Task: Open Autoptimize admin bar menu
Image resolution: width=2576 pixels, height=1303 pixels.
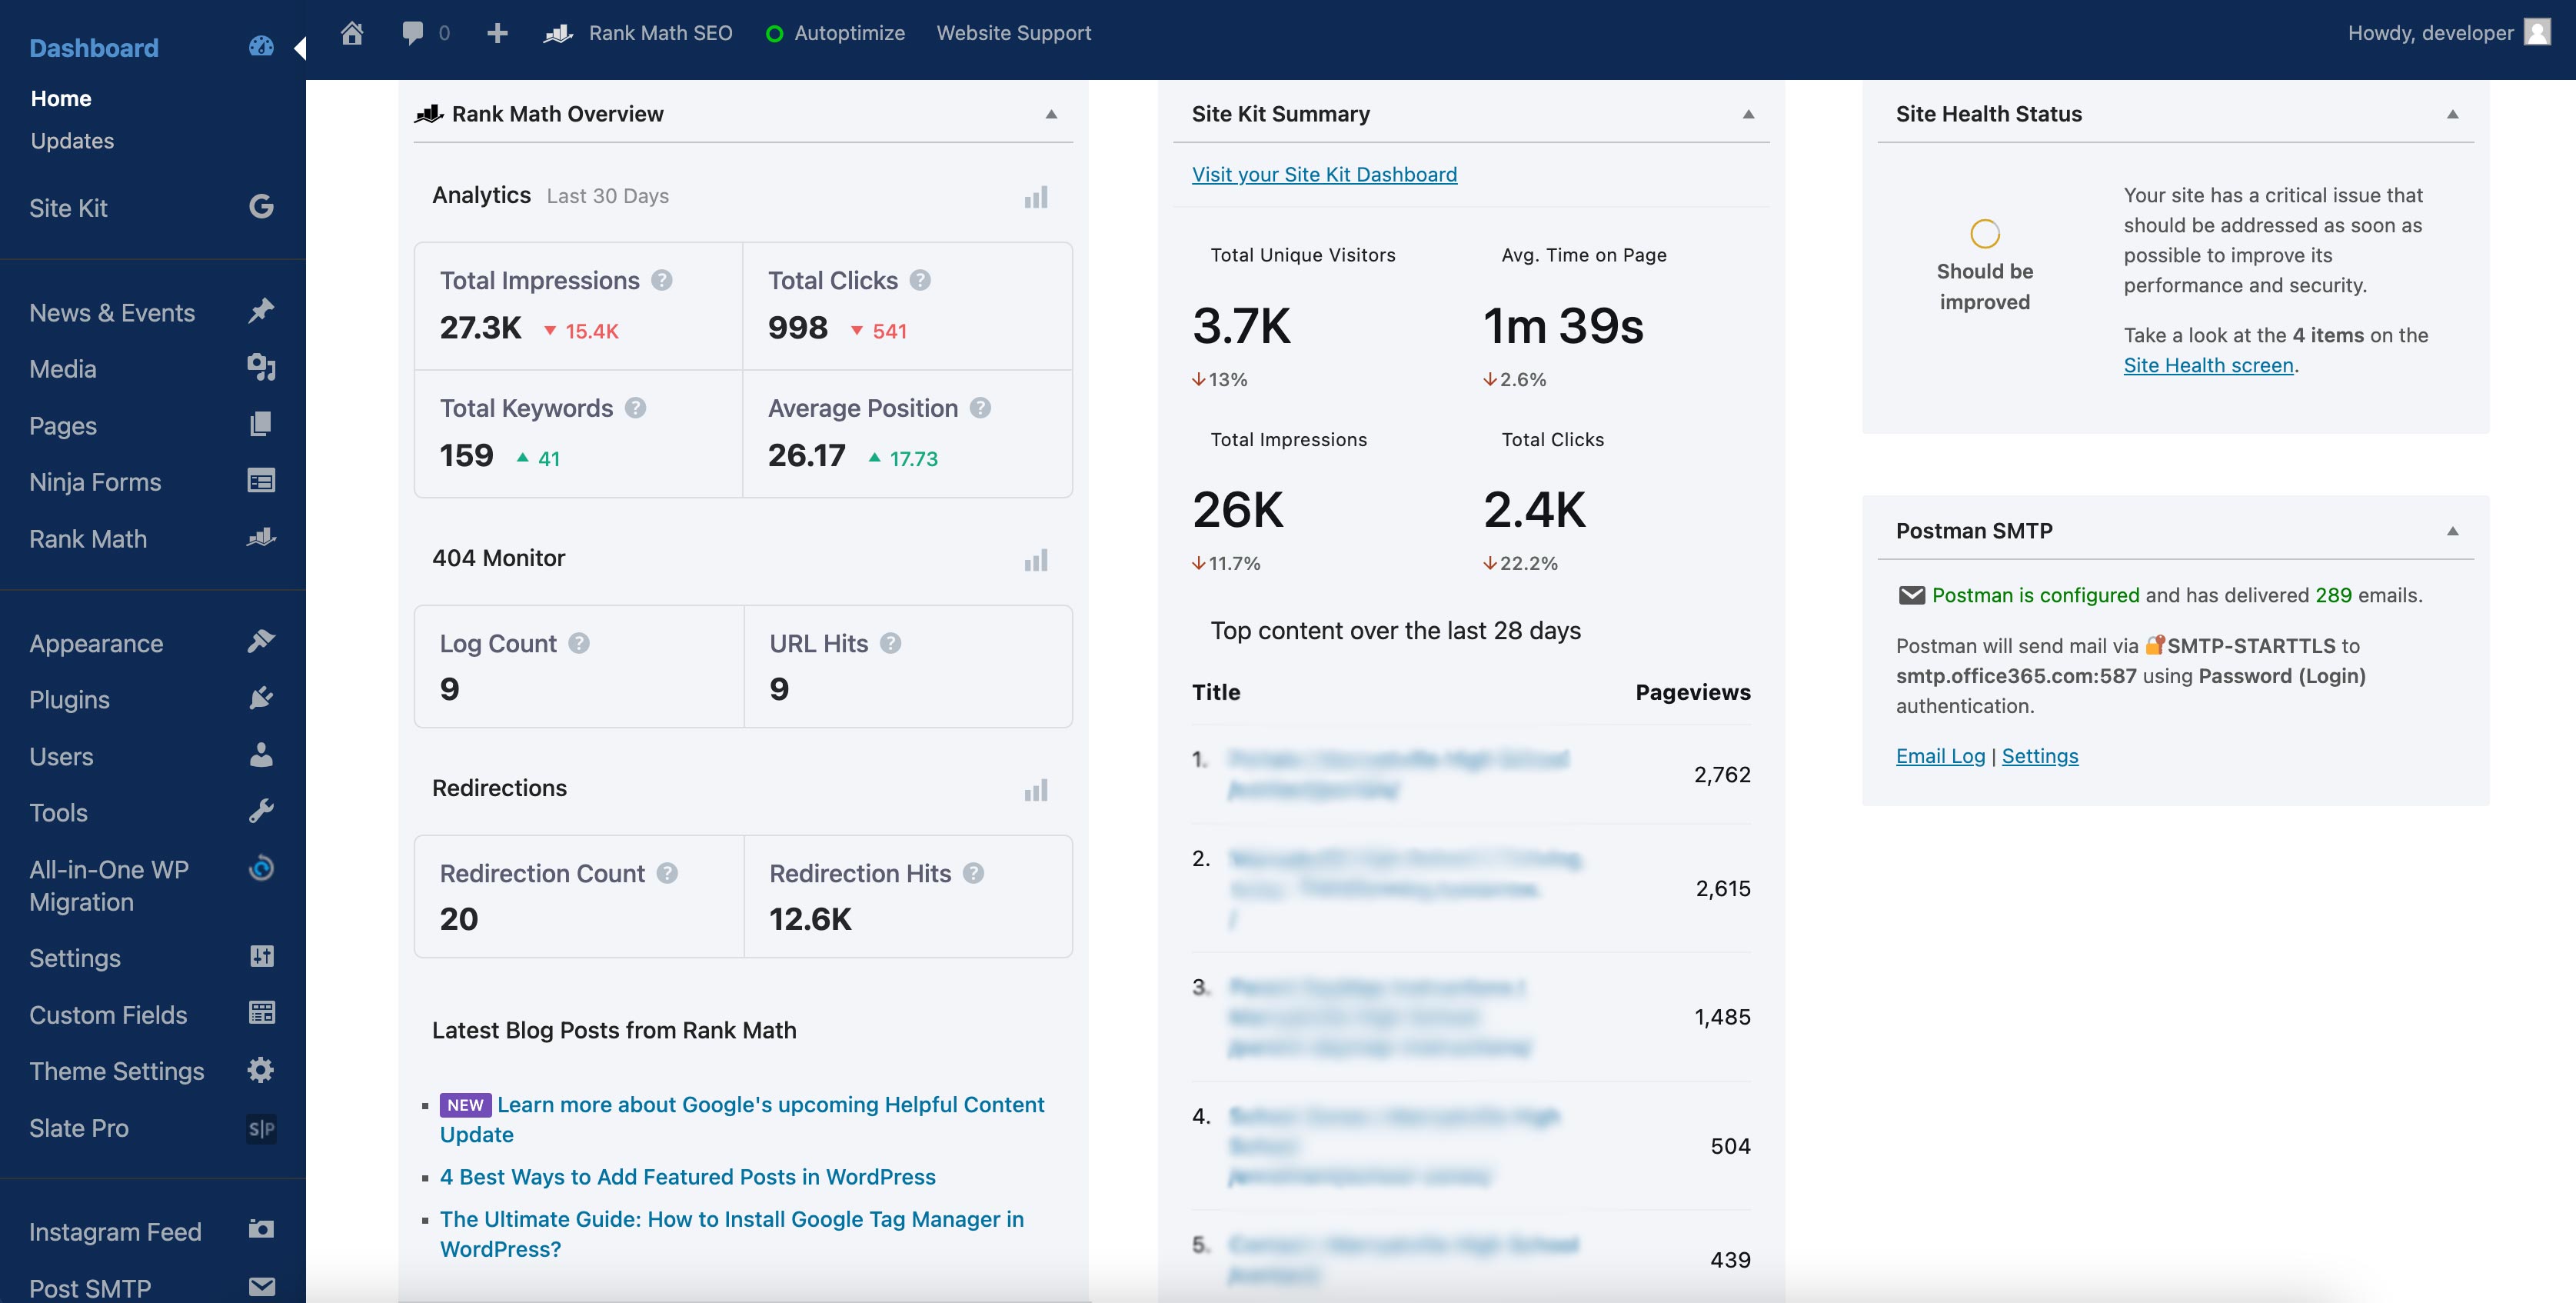Action: (835, 33)
